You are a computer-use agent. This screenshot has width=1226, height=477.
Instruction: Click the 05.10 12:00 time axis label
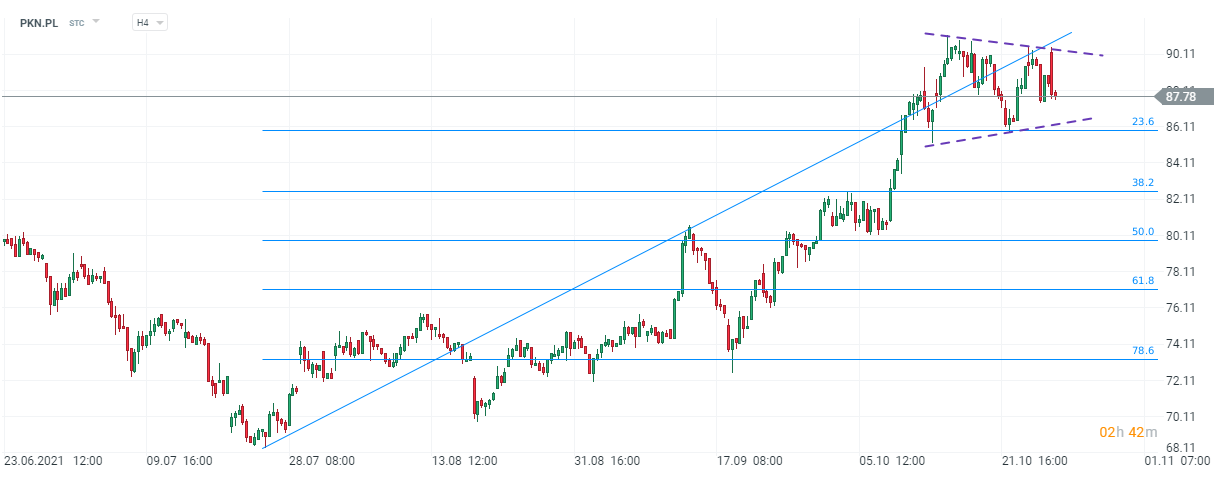[893, 461]
